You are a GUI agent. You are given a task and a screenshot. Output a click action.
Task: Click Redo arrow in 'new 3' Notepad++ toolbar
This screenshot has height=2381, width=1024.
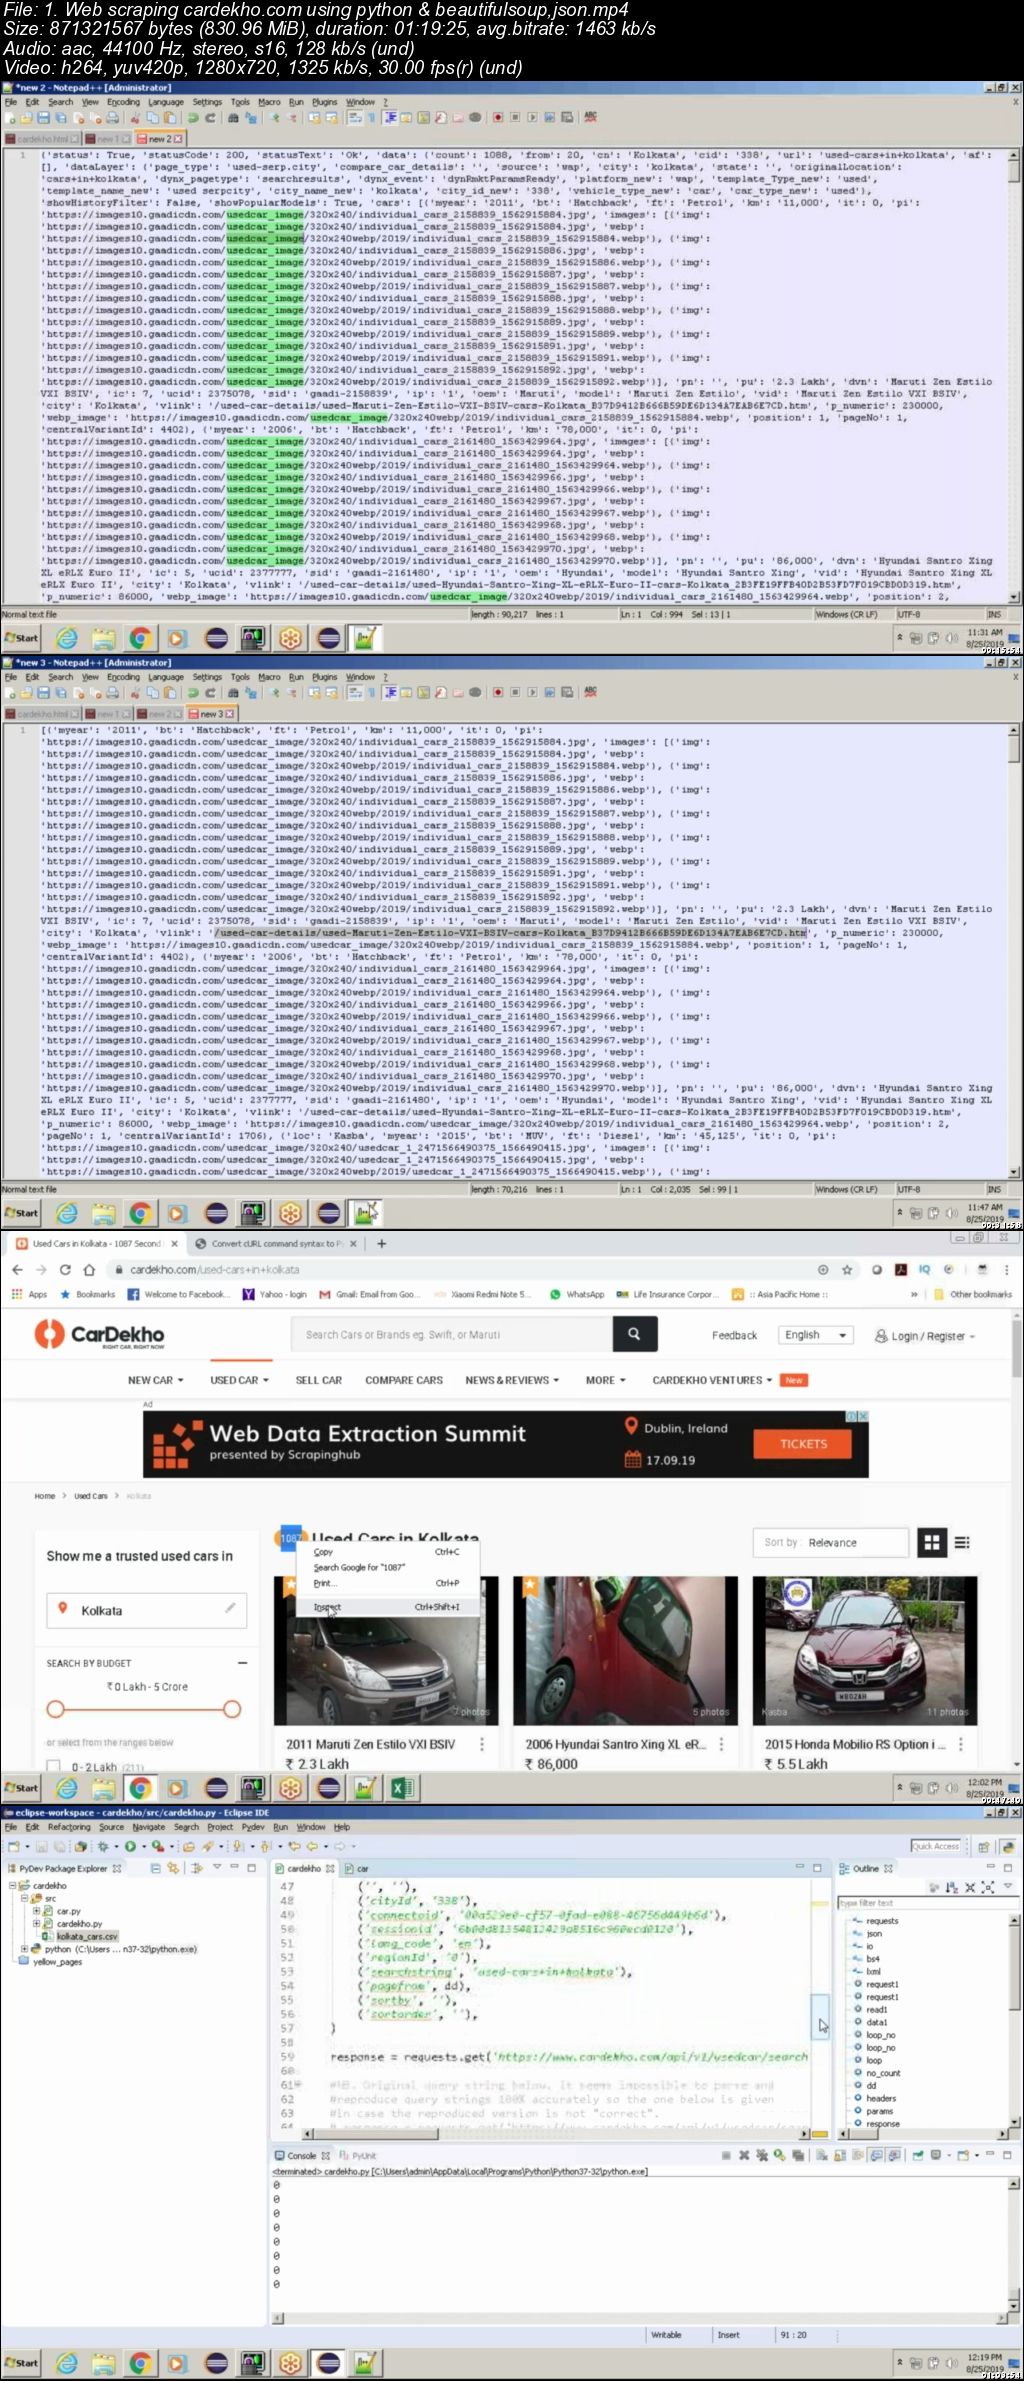[x=210, y=693]
